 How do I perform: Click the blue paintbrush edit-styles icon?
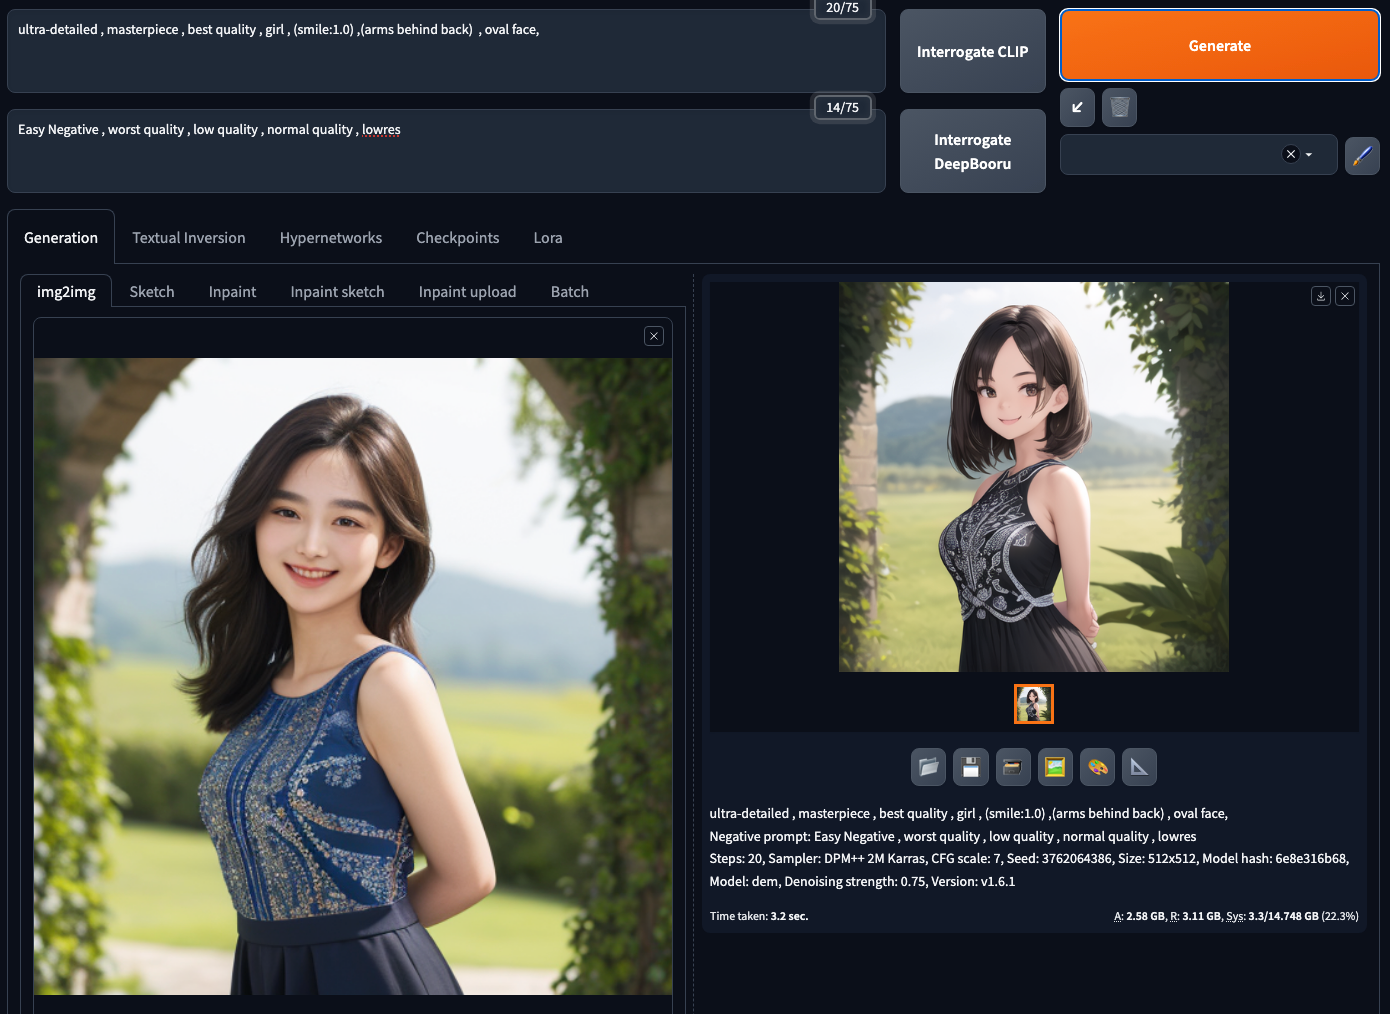(x=1362, y=155)
